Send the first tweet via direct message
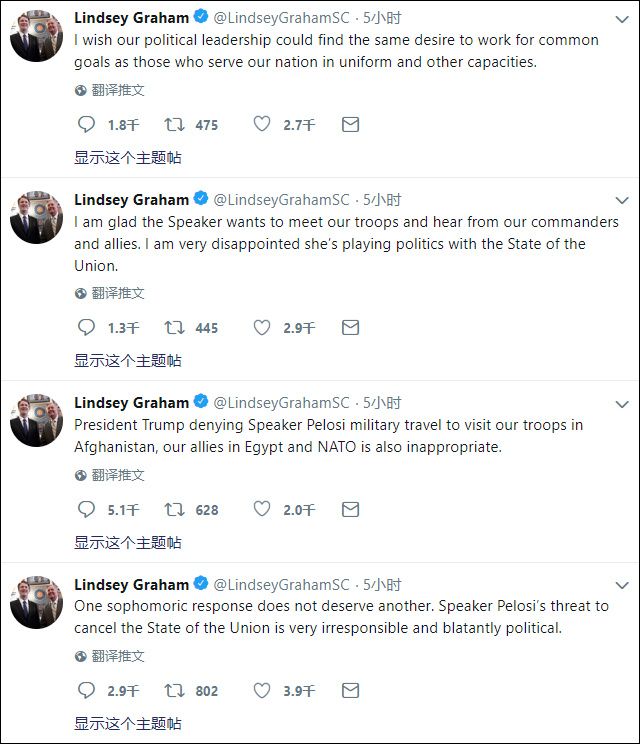 pyautogui.click(x=351, y=125)
